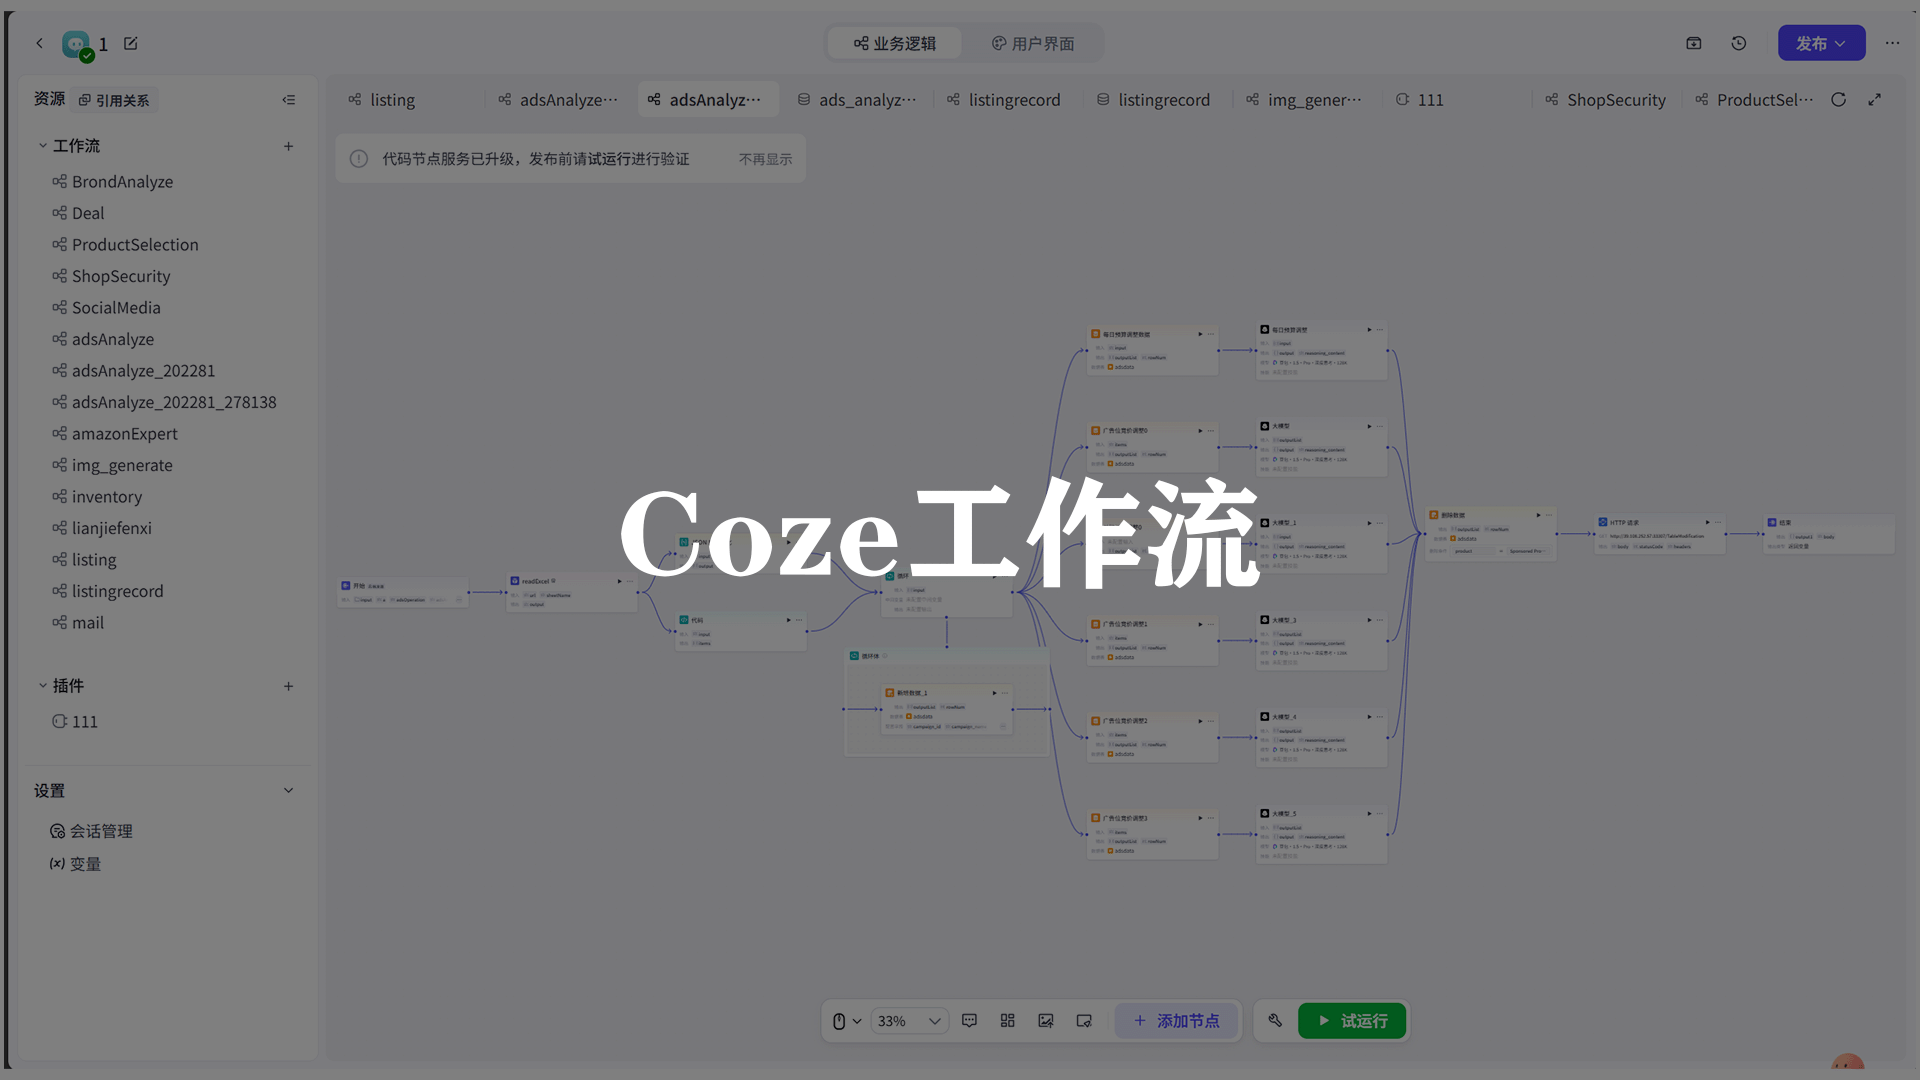
Task: Open the 33% zoom dropdown
Action: click(908, 1021)
